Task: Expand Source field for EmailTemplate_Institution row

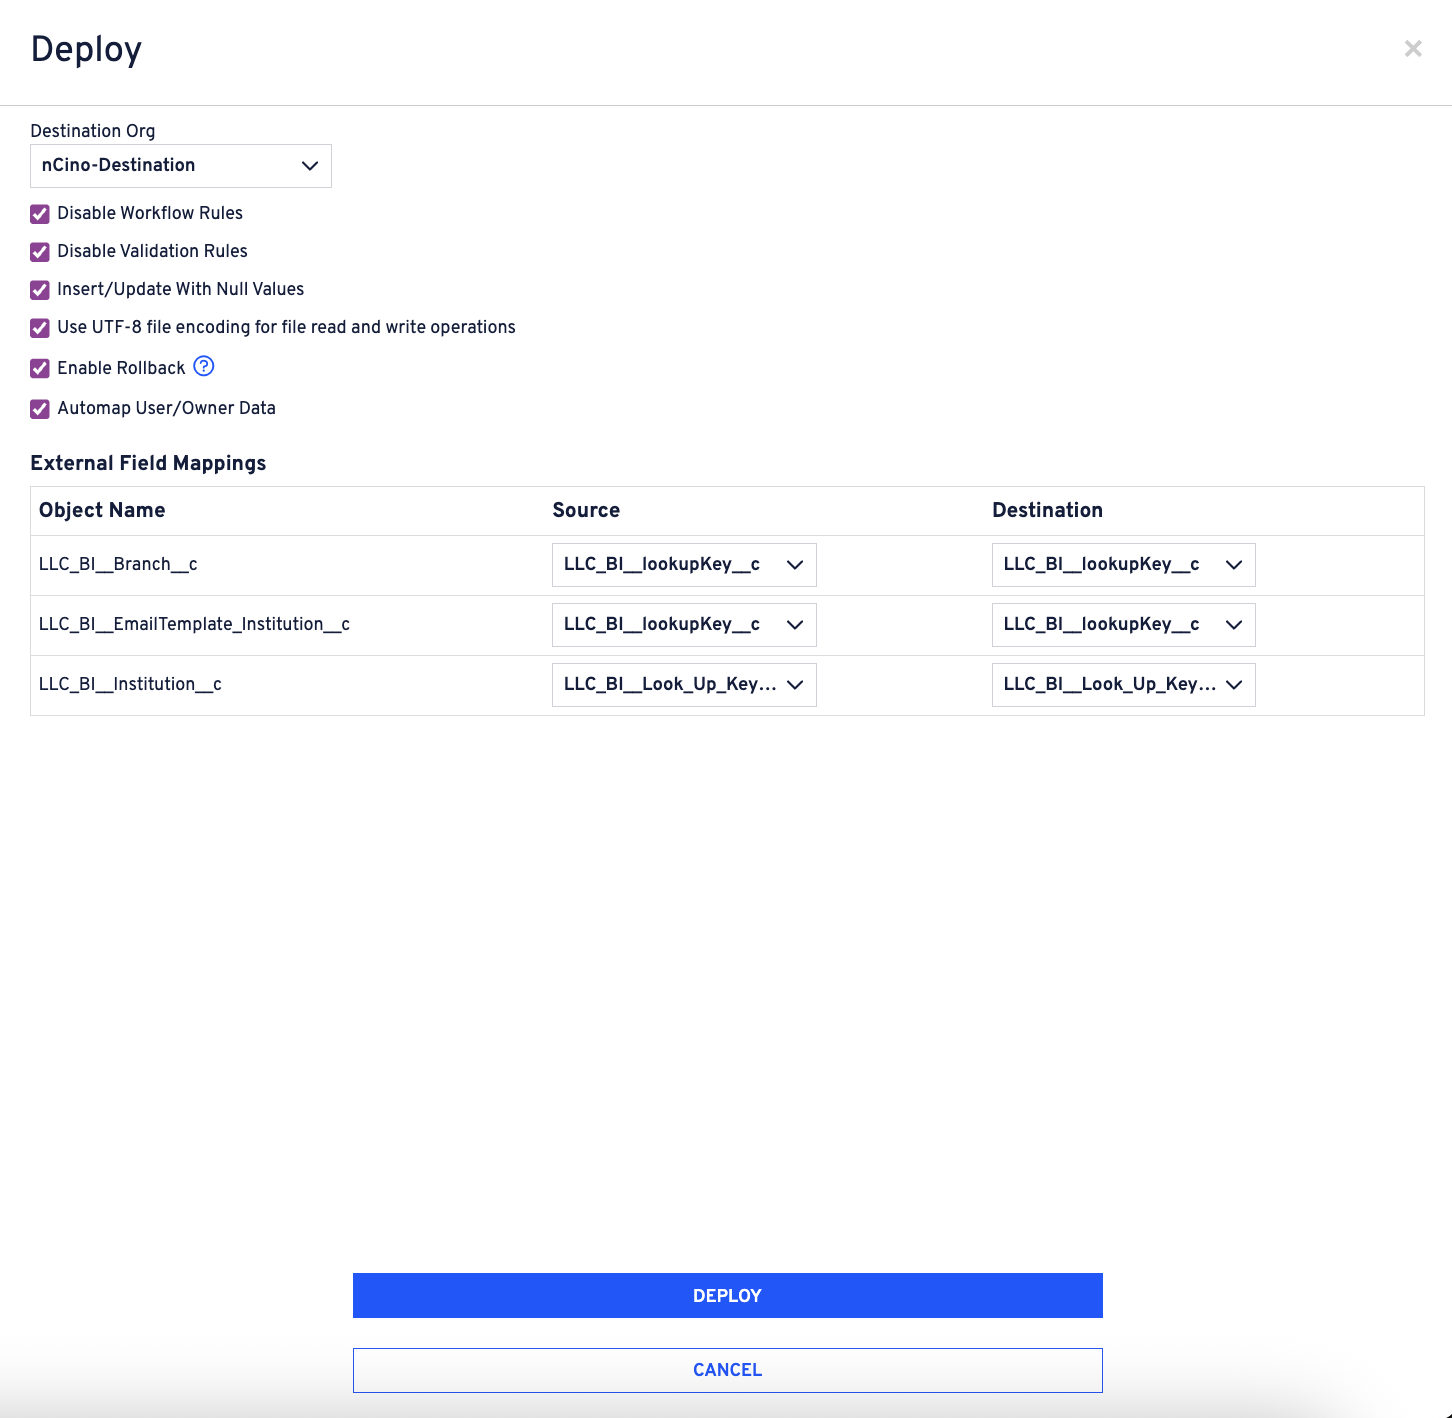Action: (684, 625)
